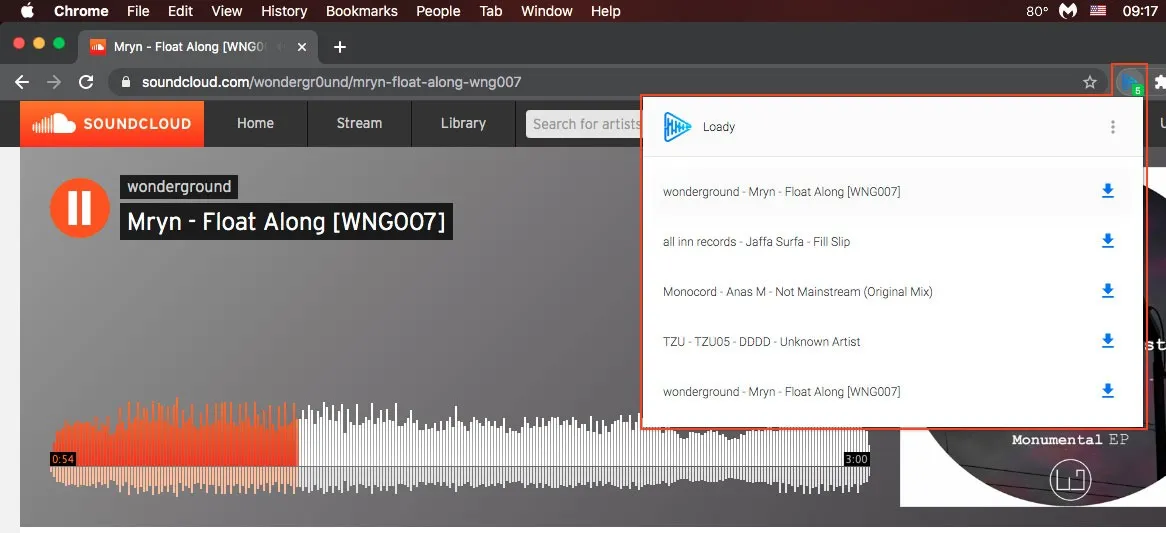Open a new browser tab
Screen dimensions: 1166x533
click(x=340, y=47)
